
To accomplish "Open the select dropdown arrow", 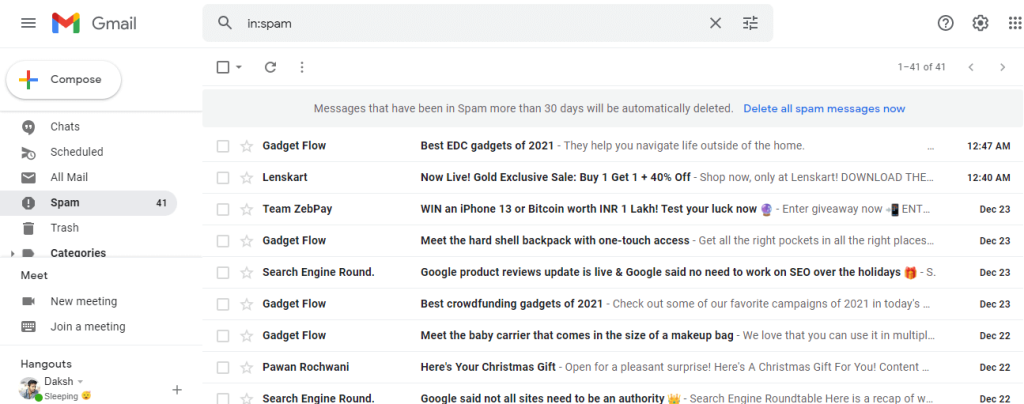I will coord(239,67).
